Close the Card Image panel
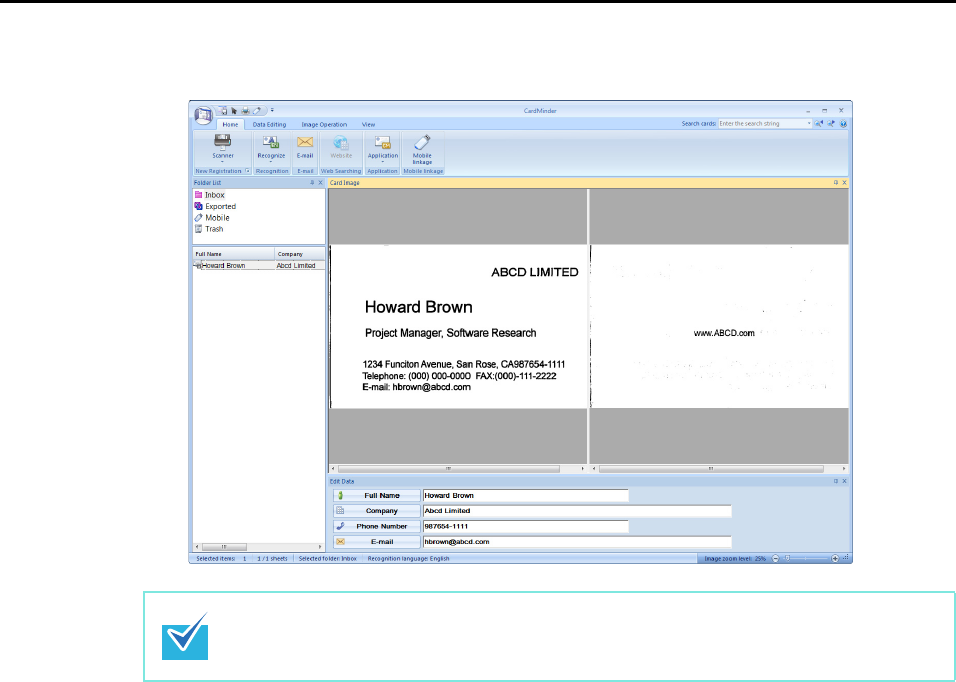The height and width of the screenshot is (682, 956). [x=844, y=183]
